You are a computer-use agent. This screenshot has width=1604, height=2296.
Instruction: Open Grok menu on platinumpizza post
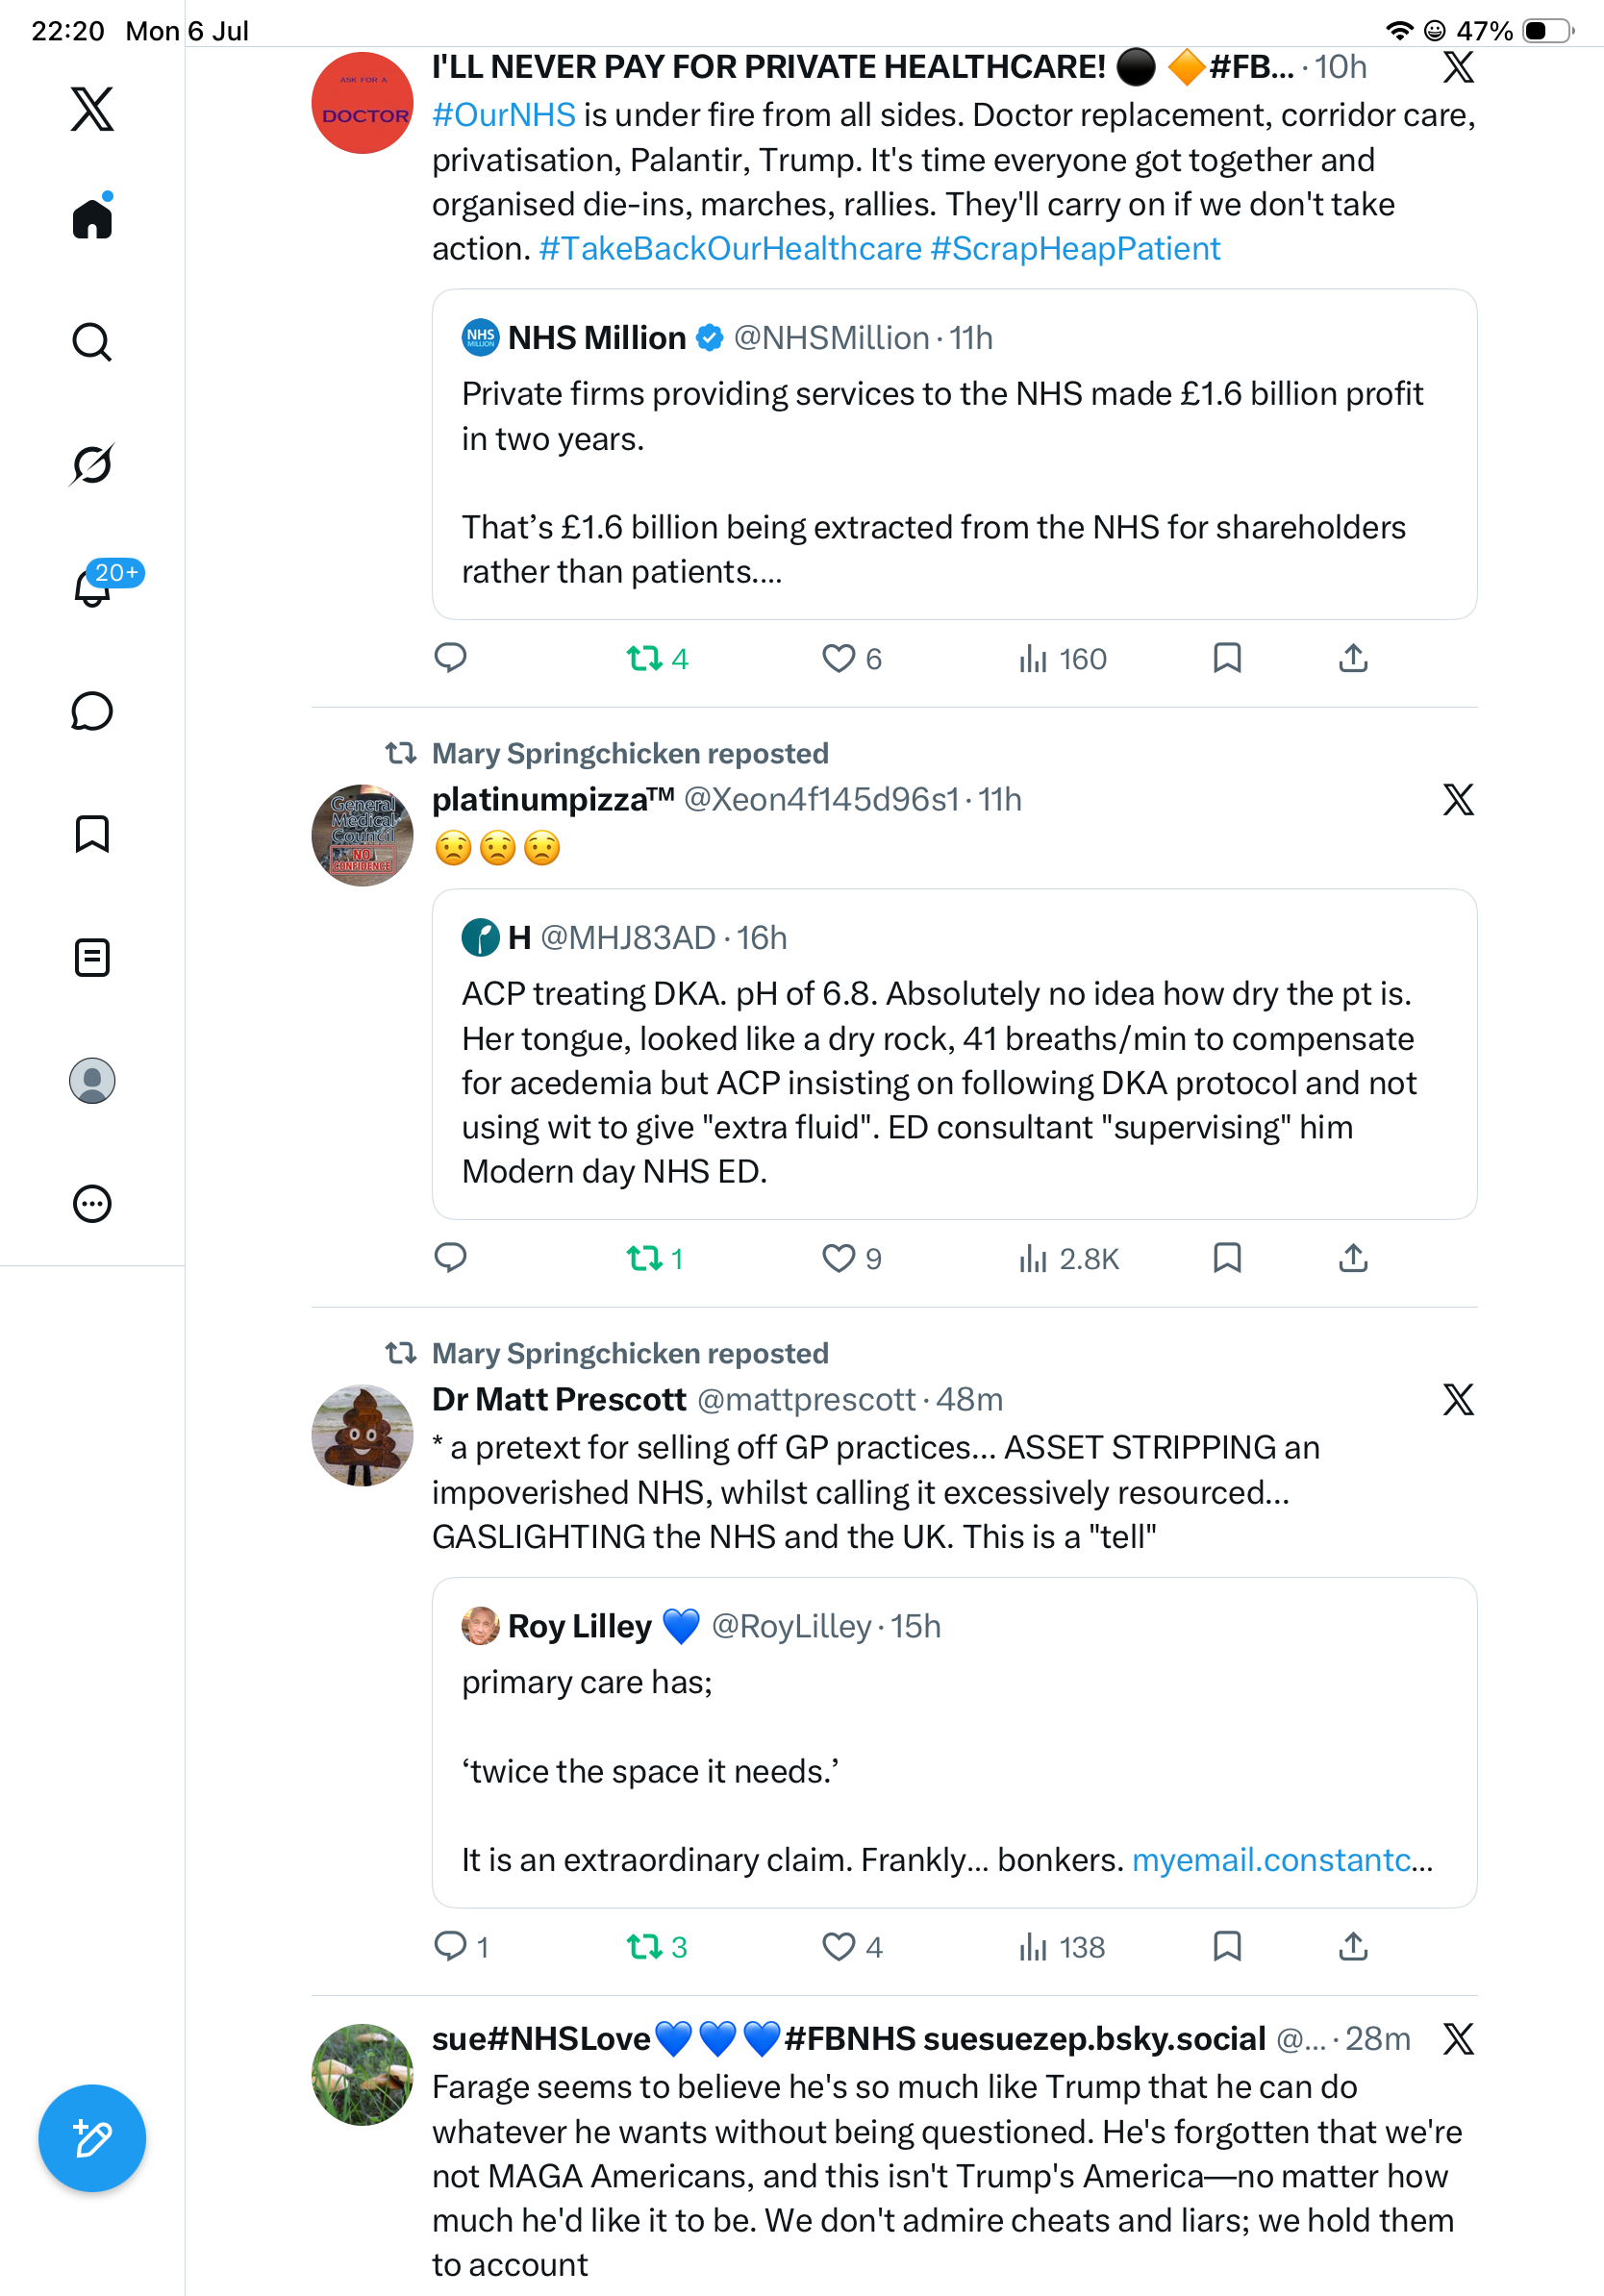pyautogui.click(x=1458, y=799)
